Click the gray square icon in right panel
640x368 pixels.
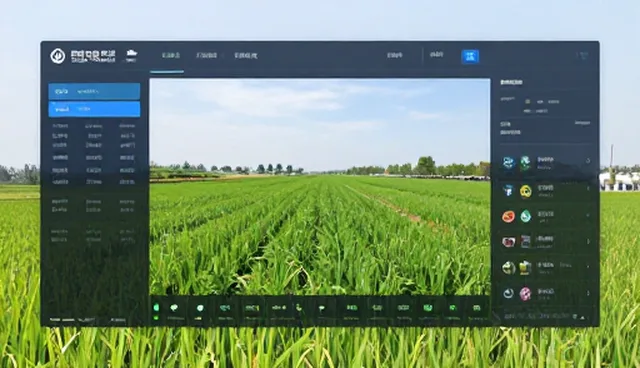click(526, 242)
